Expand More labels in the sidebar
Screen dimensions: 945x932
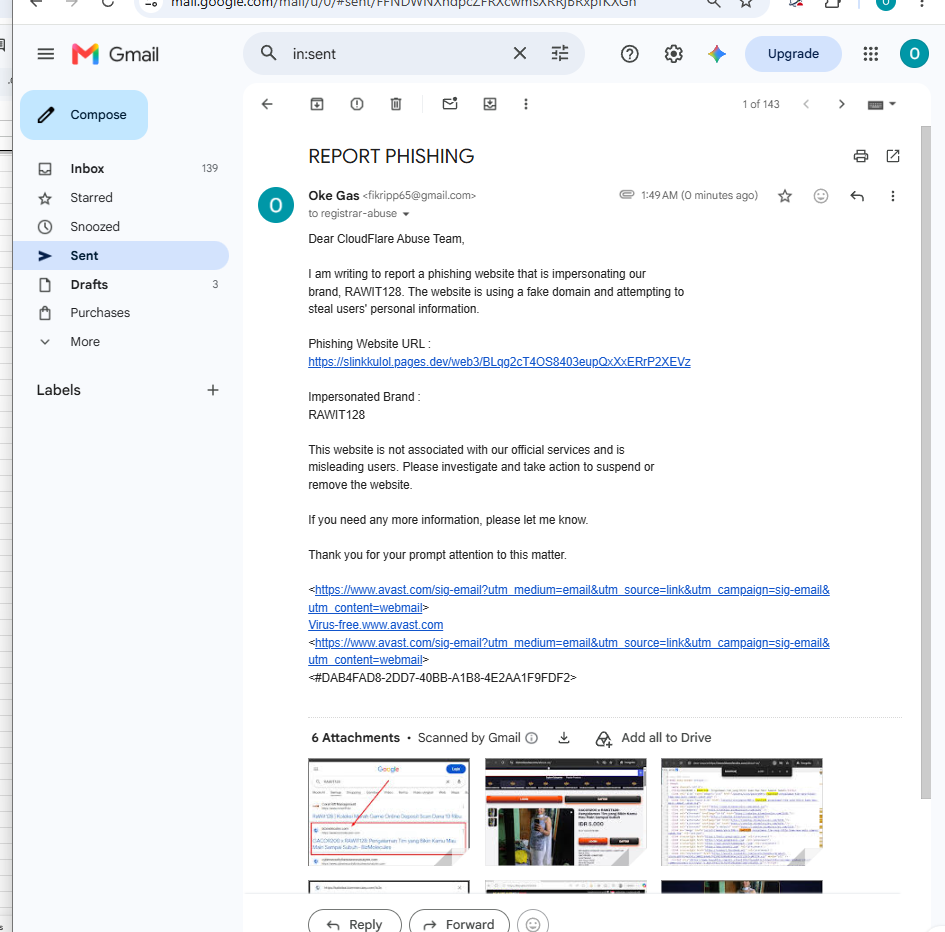[84, 342]
